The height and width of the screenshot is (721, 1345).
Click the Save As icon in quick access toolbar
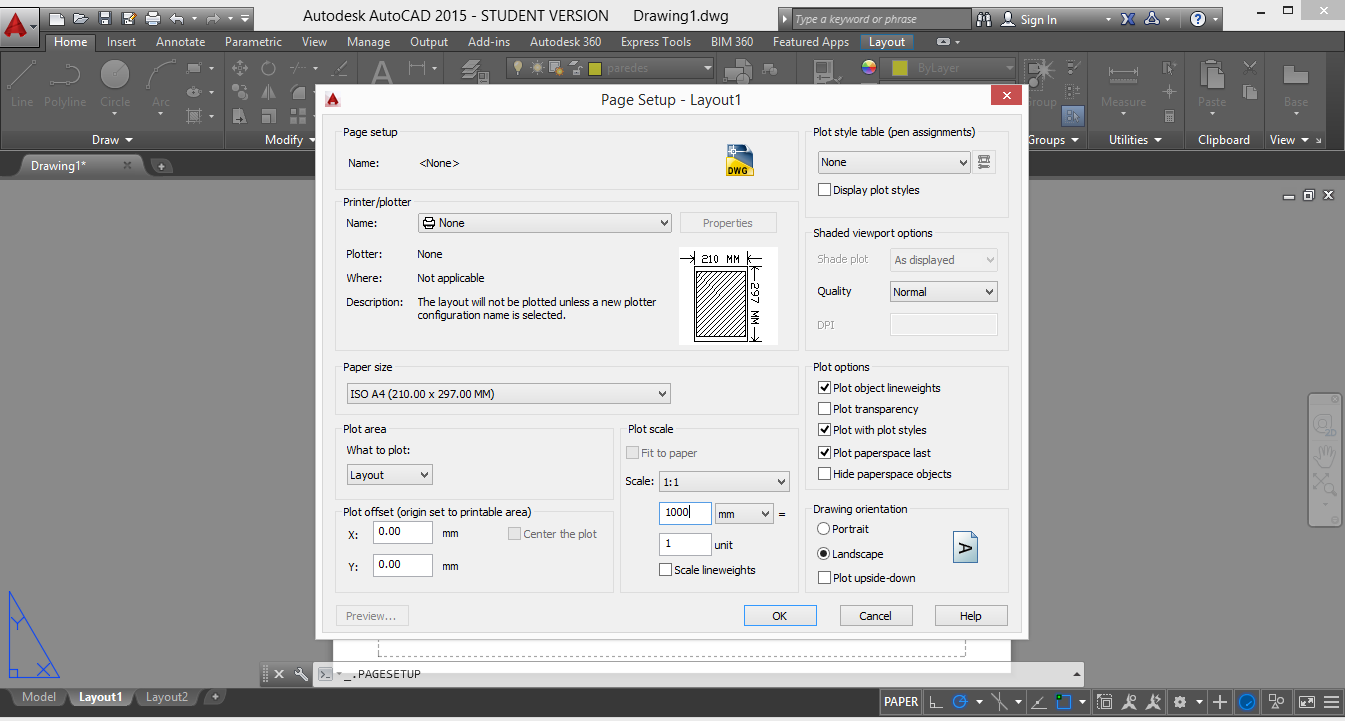tap(128, 18)
